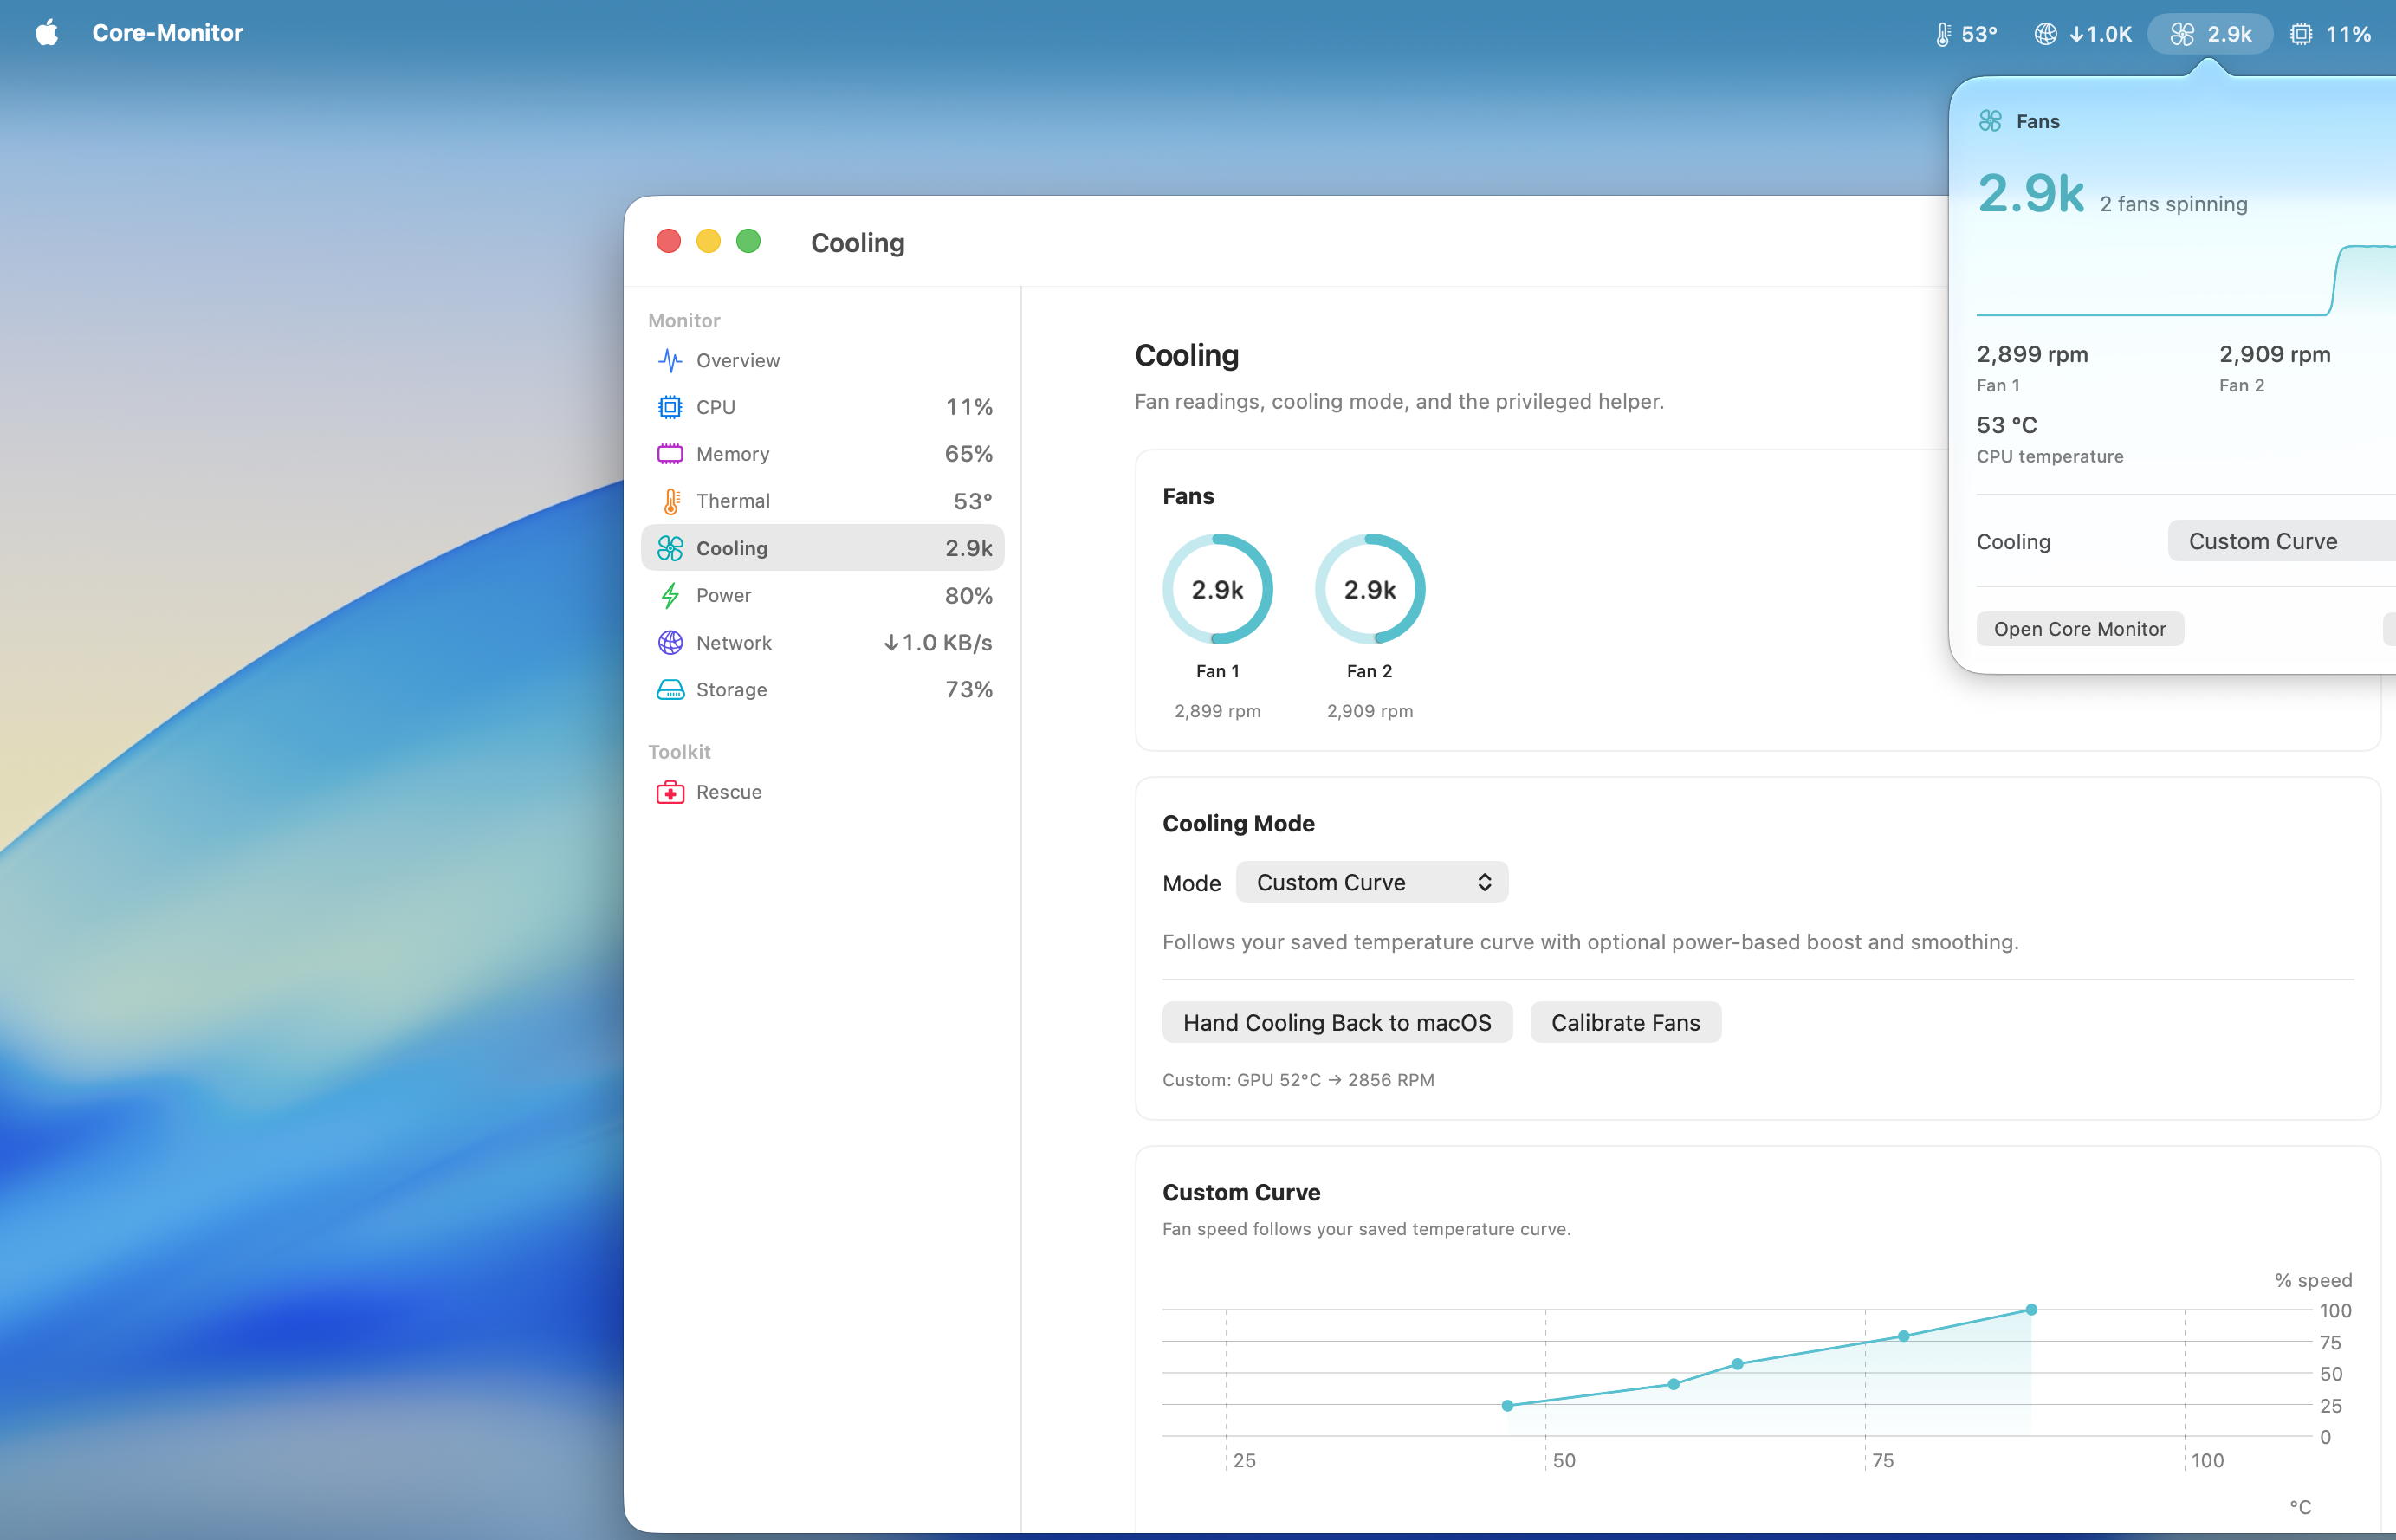Open the Memory section
Image resolution: width=2396 pixels, height=1540 pixels.
[822, 454]
